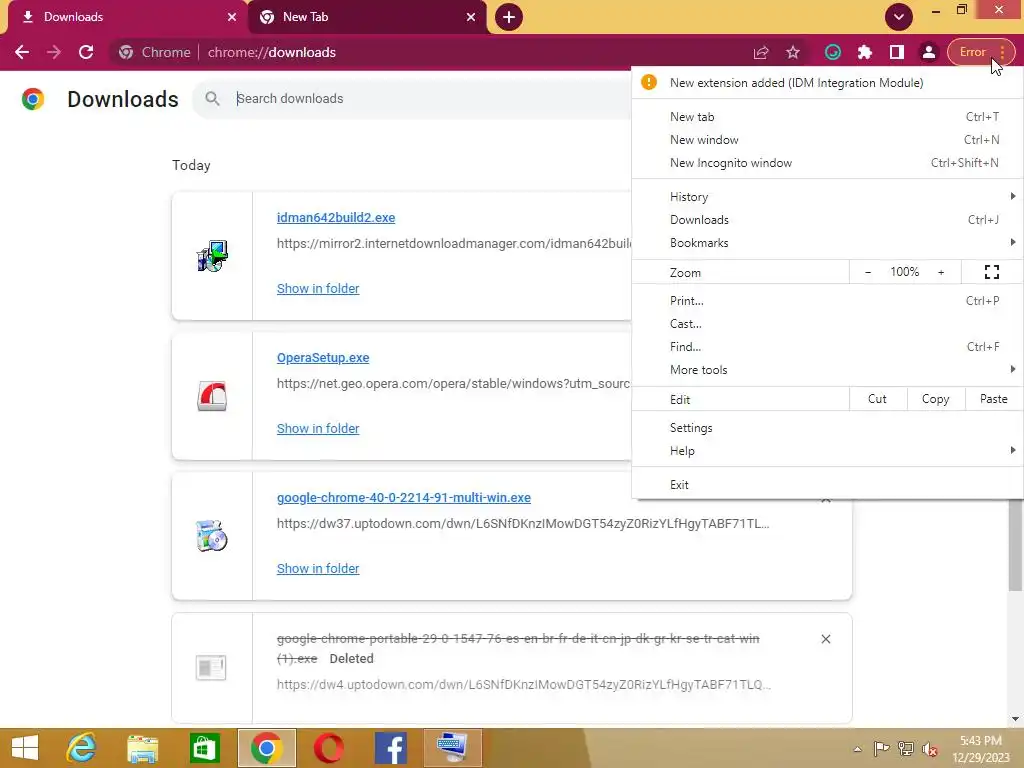Screen dimensions: 1024x768
Task: Click the vertical page scrollbar
Action: 1015,545
